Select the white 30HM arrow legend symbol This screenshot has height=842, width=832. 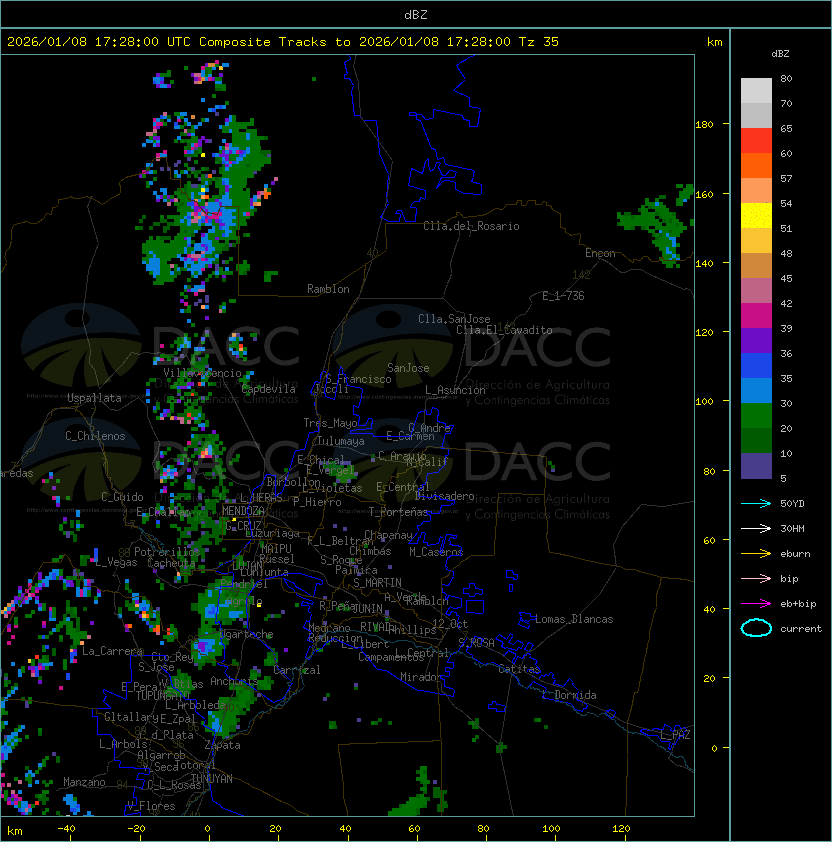[756, 528]
